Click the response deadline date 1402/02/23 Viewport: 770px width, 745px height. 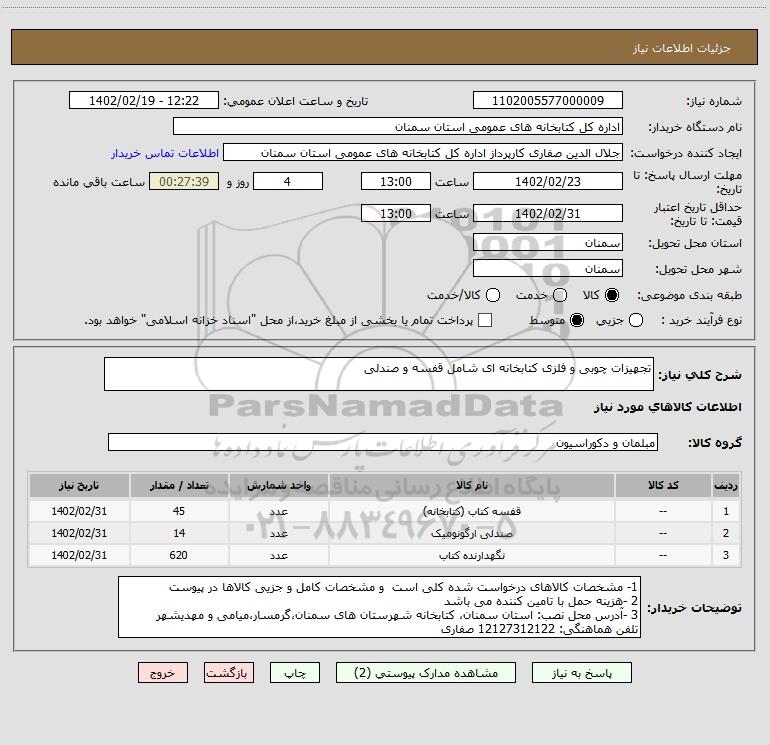(548, 181)
